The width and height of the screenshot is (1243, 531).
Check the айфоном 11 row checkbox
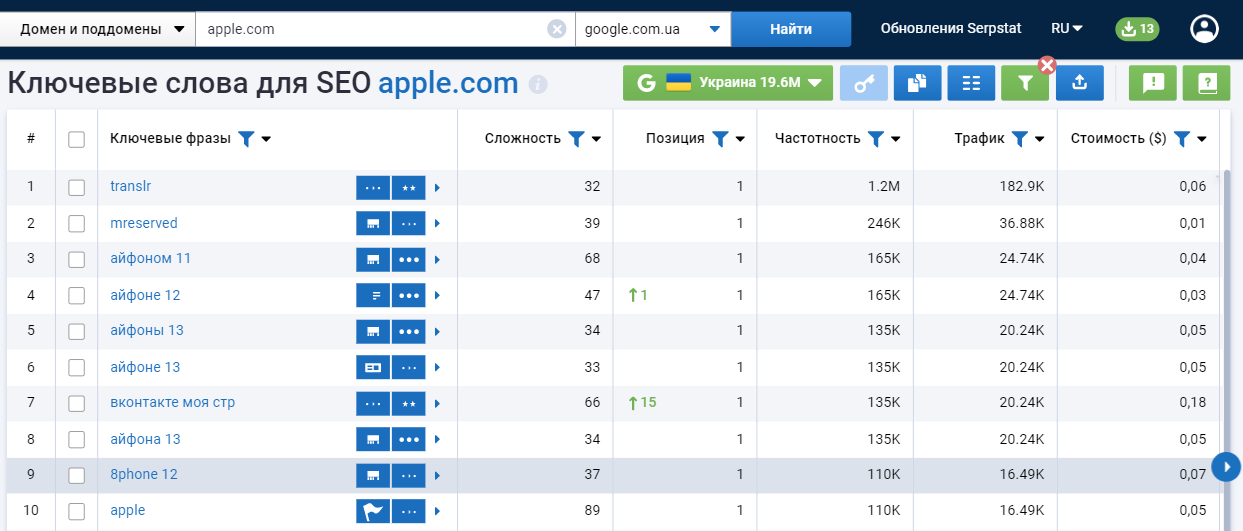[x=76, y=259]
